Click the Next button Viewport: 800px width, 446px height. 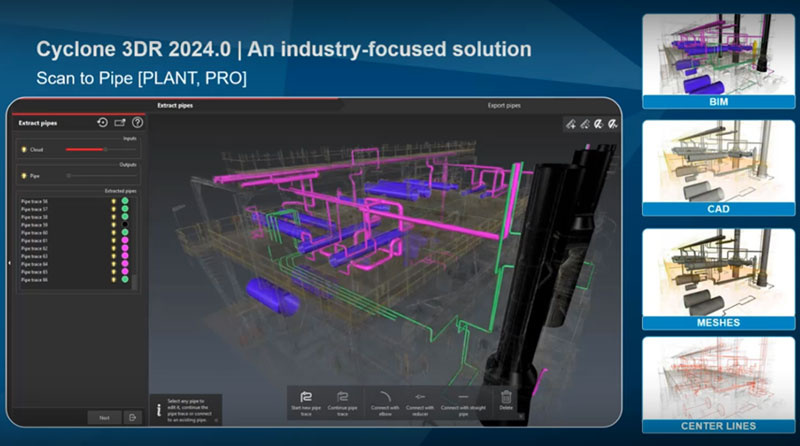click(104, 417)
